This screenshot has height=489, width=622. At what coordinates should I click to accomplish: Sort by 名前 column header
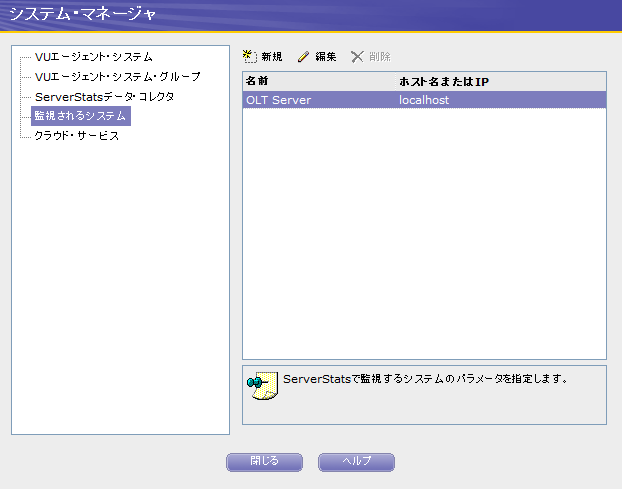(319, 81)
